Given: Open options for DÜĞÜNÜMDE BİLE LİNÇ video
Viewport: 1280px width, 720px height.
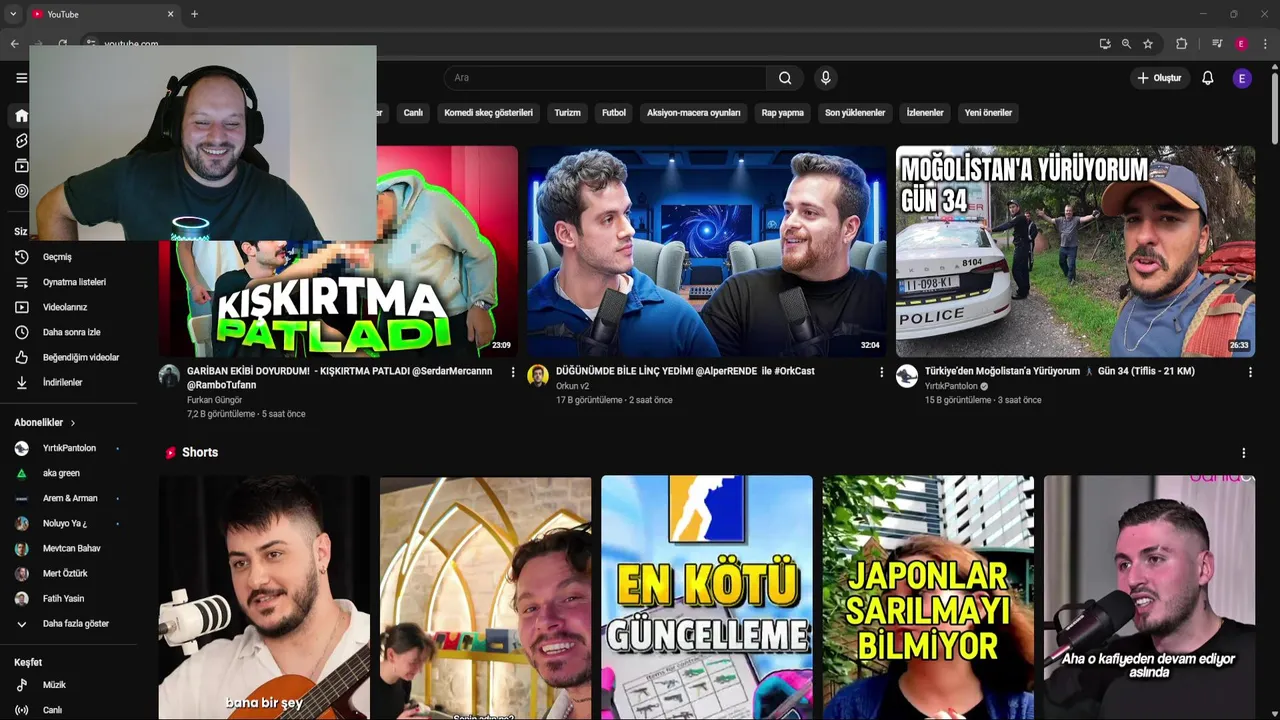Looking at the screenshot, I should tap(881, 372).
